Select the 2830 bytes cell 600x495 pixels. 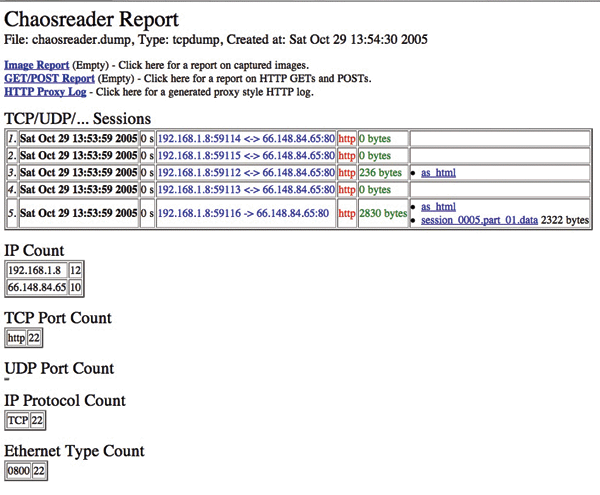click(383, 213)
